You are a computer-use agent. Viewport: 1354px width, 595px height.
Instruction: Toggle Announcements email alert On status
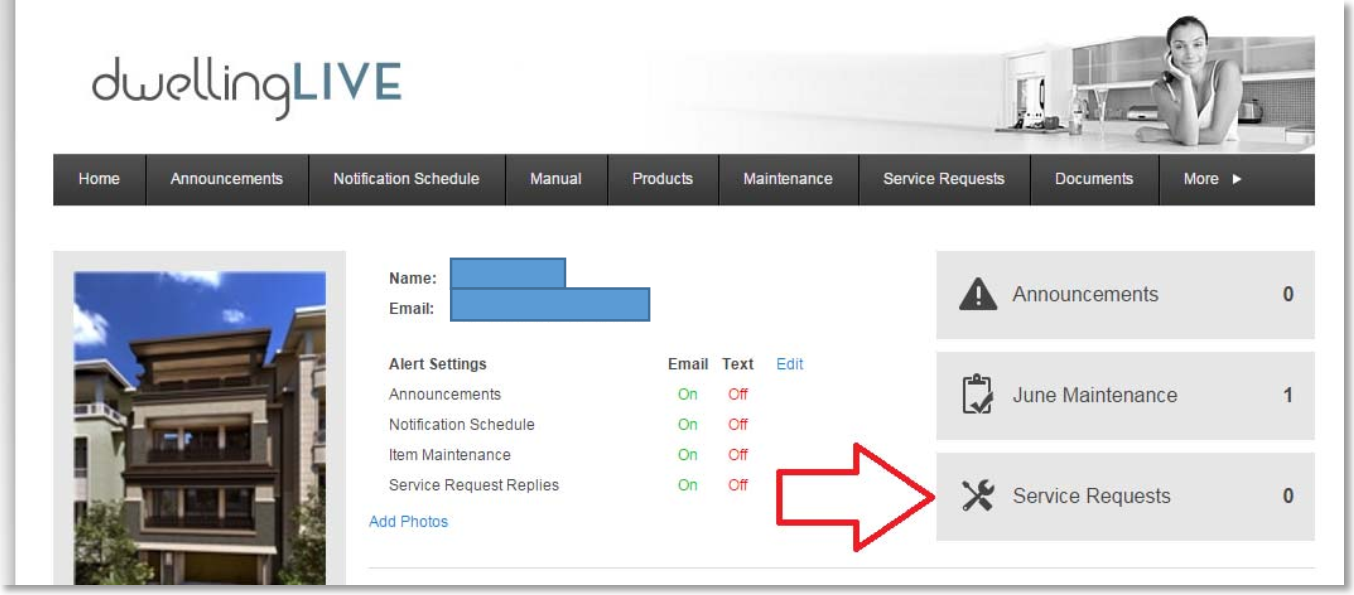[x=688, y=395]
